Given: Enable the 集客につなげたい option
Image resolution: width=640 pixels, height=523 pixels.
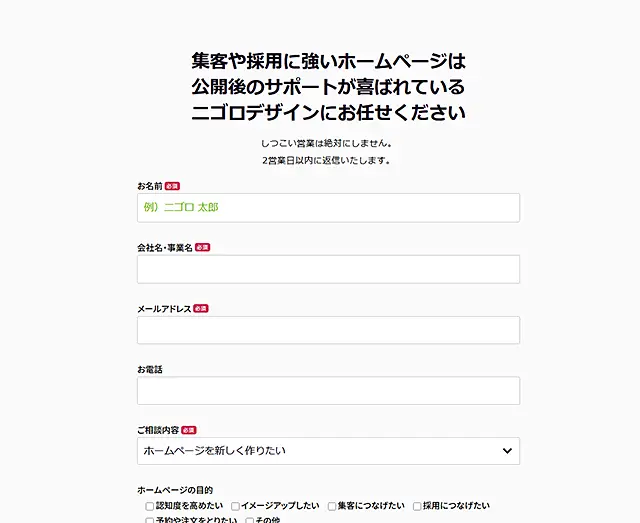Looking at the screenshot, I should (332, 506).
